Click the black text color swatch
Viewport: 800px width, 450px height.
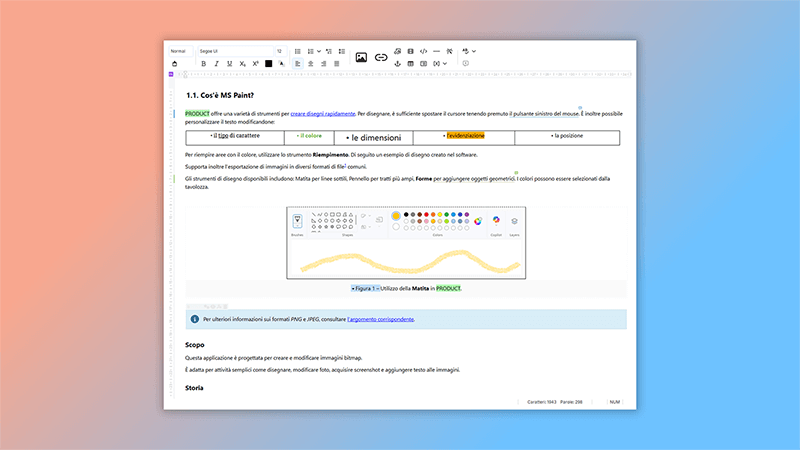coord(268,64)
